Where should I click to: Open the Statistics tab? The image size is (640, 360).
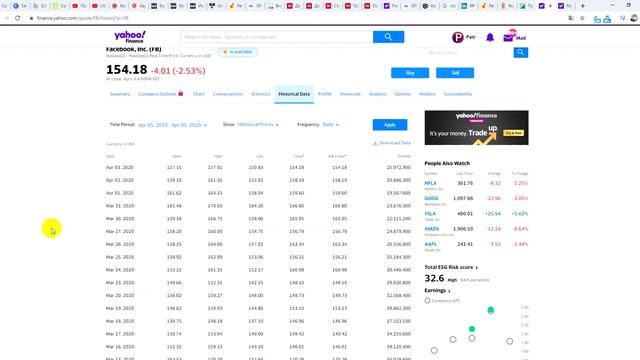(x=260, y=94)
